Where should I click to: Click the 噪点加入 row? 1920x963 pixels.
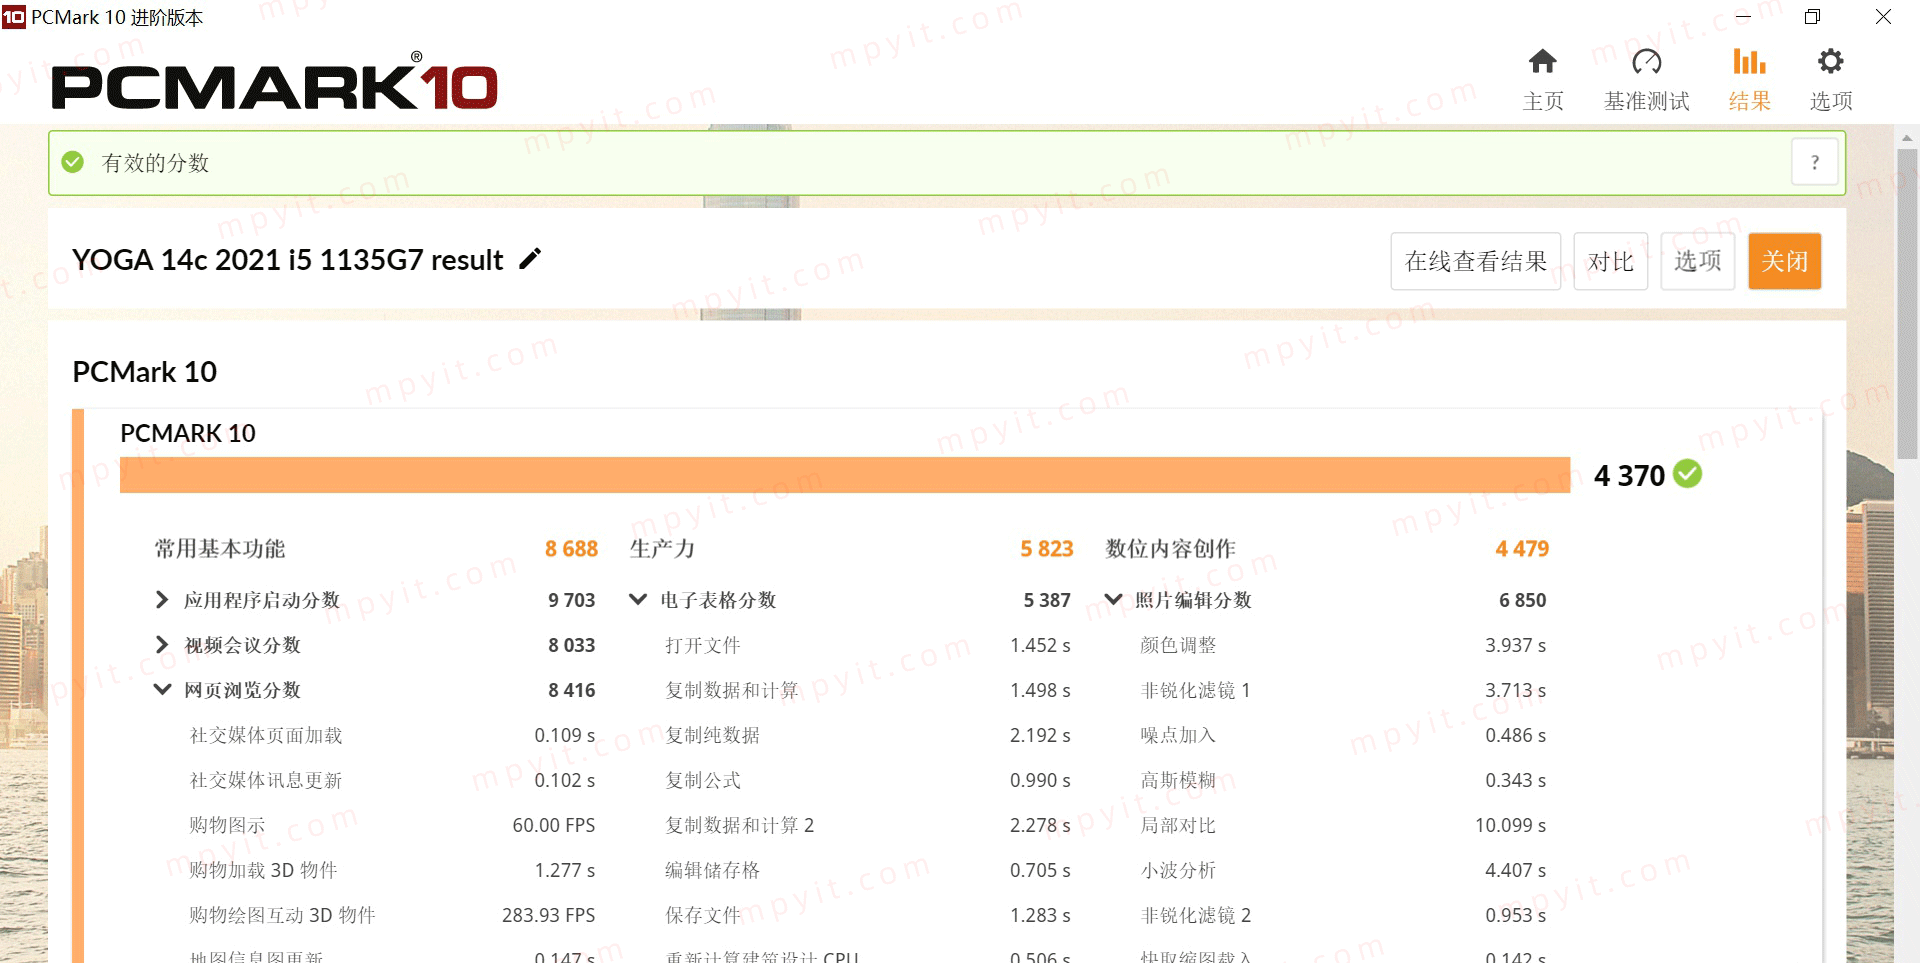coord(1343,735)
